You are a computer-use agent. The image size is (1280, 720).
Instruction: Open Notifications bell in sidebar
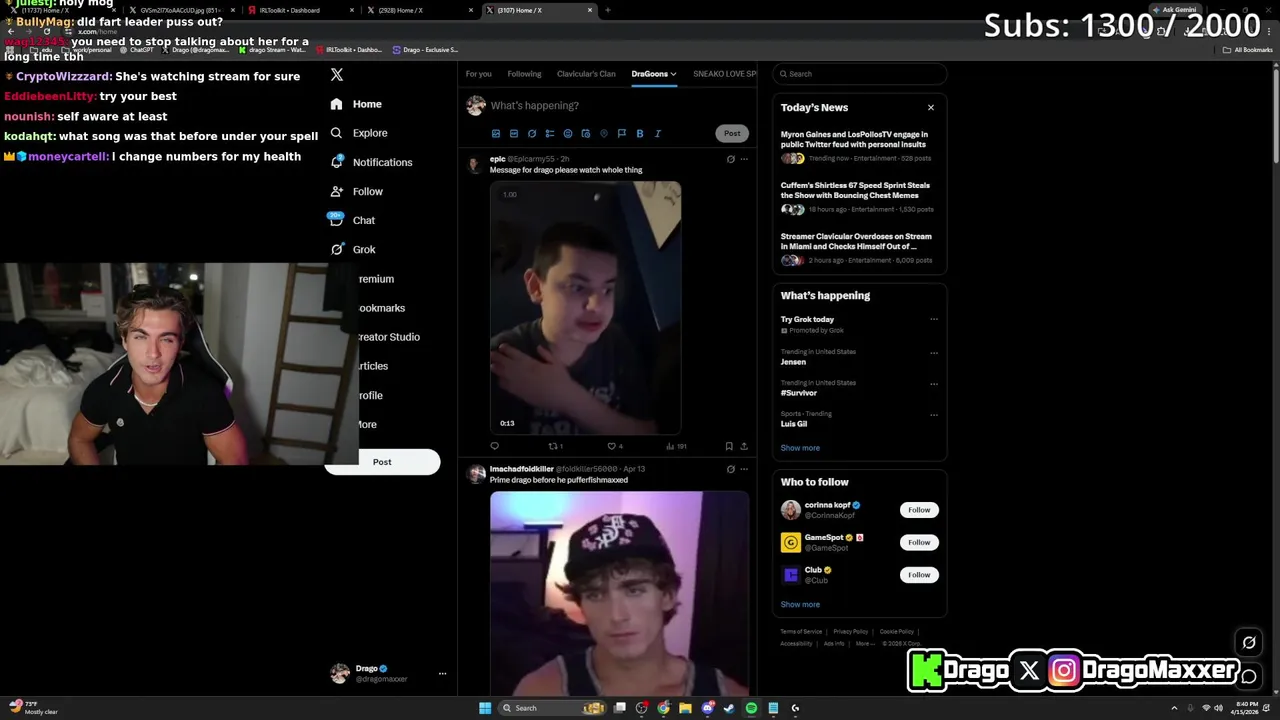[x=336, y=162]
